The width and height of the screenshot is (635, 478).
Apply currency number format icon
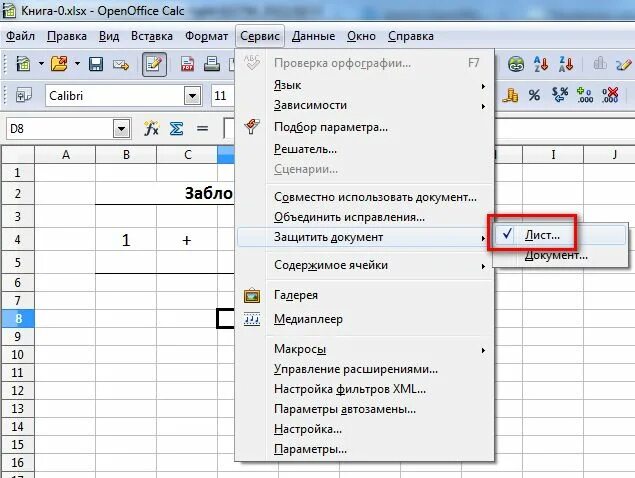(x=510, y=96)
